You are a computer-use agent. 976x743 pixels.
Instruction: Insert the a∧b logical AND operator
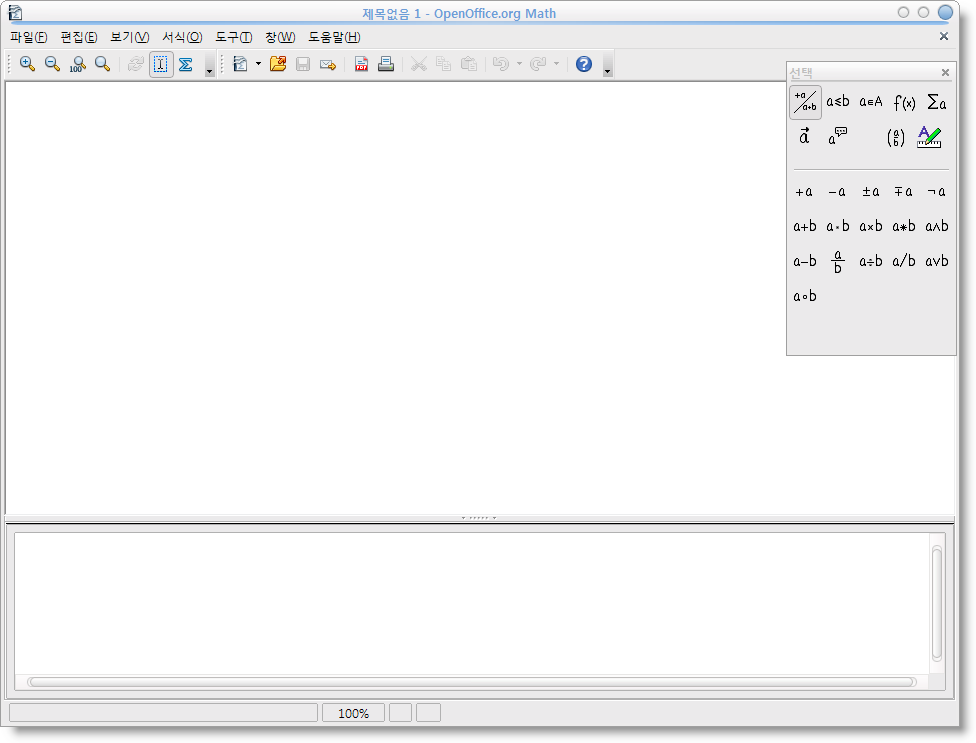coord(937,227)
